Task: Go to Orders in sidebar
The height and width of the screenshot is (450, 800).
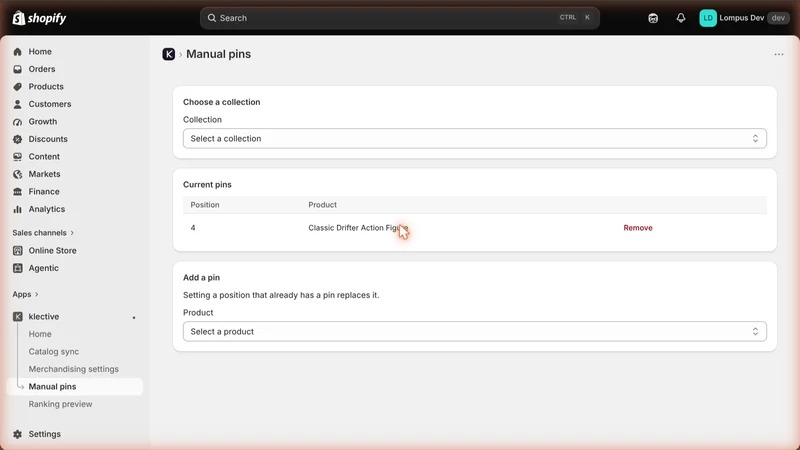Action: point(42,69)
